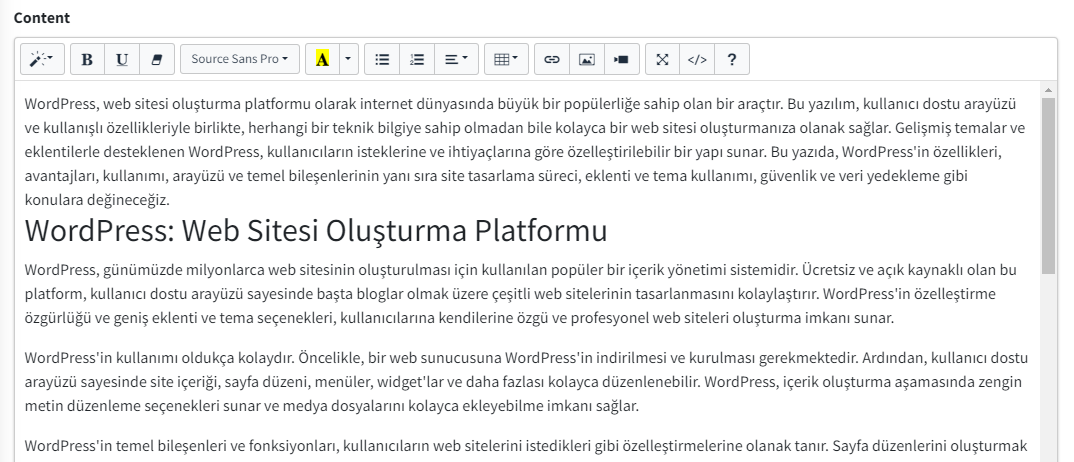1074x462 pixels.
Task: Click the heading 'WordPress: Web Sitesi Oluşturma Platformu'
Action: (x=316, y=231)
